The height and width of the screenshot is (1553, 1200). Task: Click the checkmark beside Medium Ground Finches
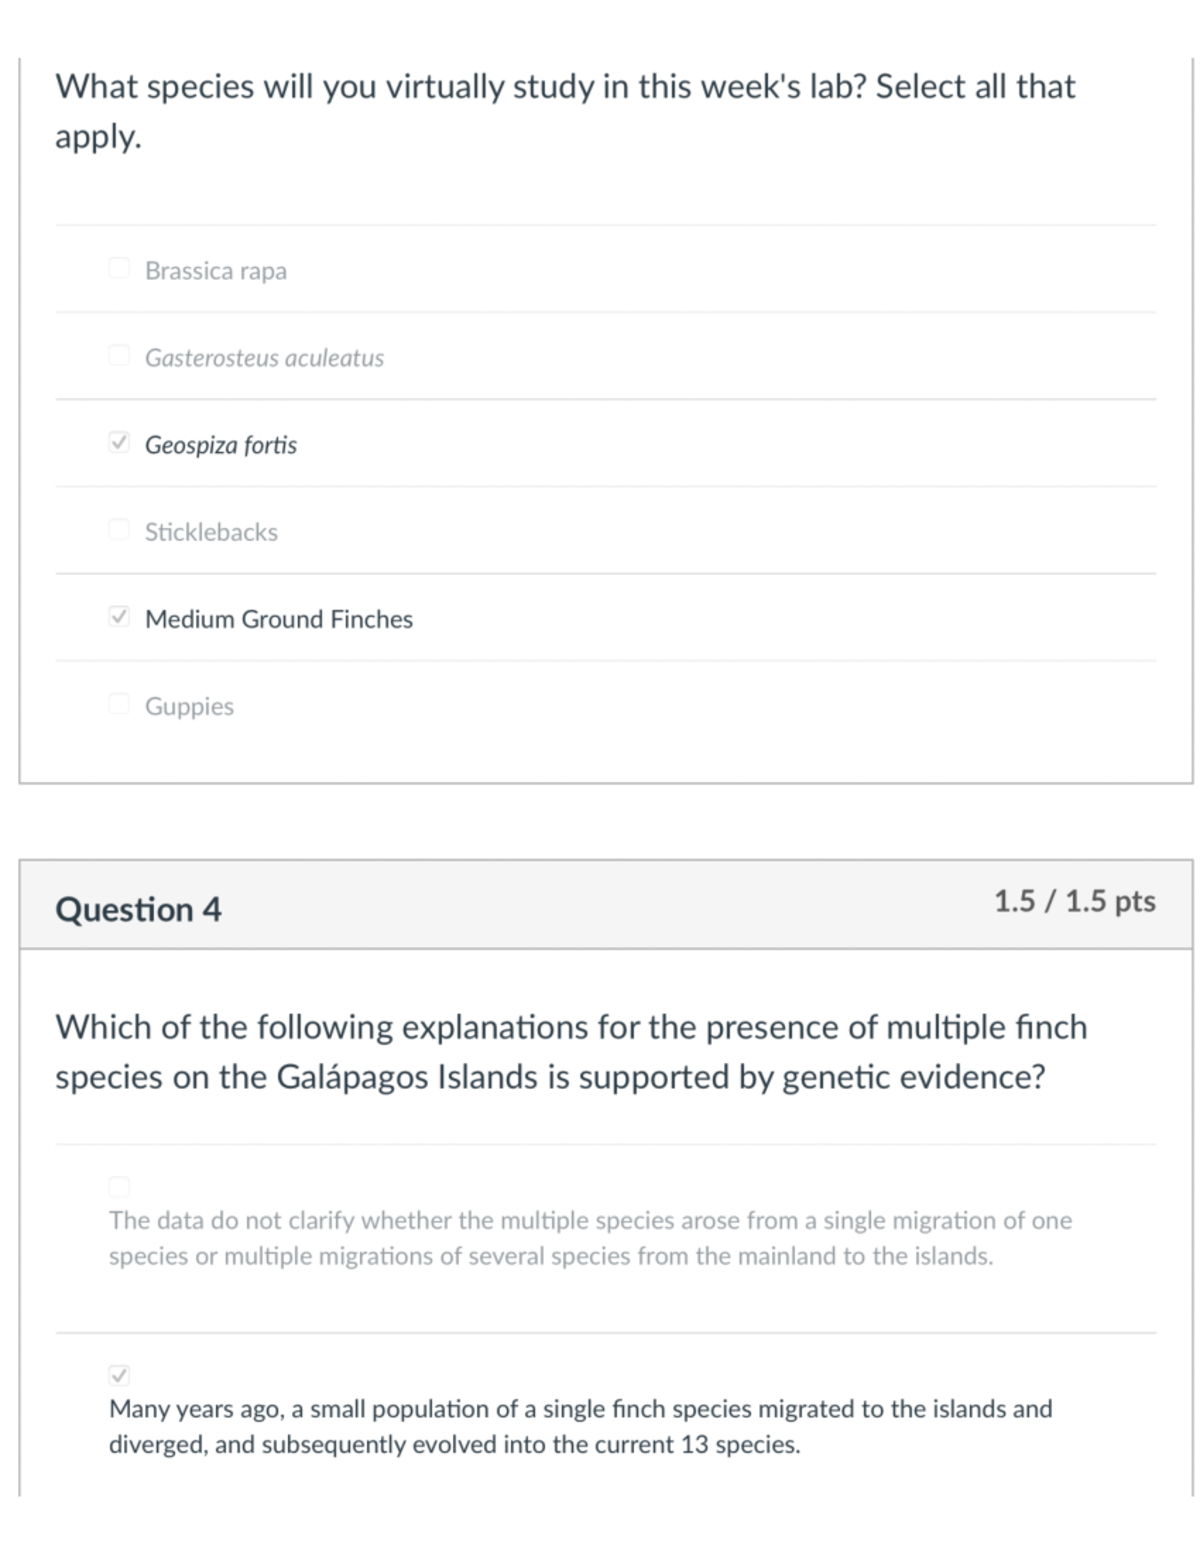119,614
